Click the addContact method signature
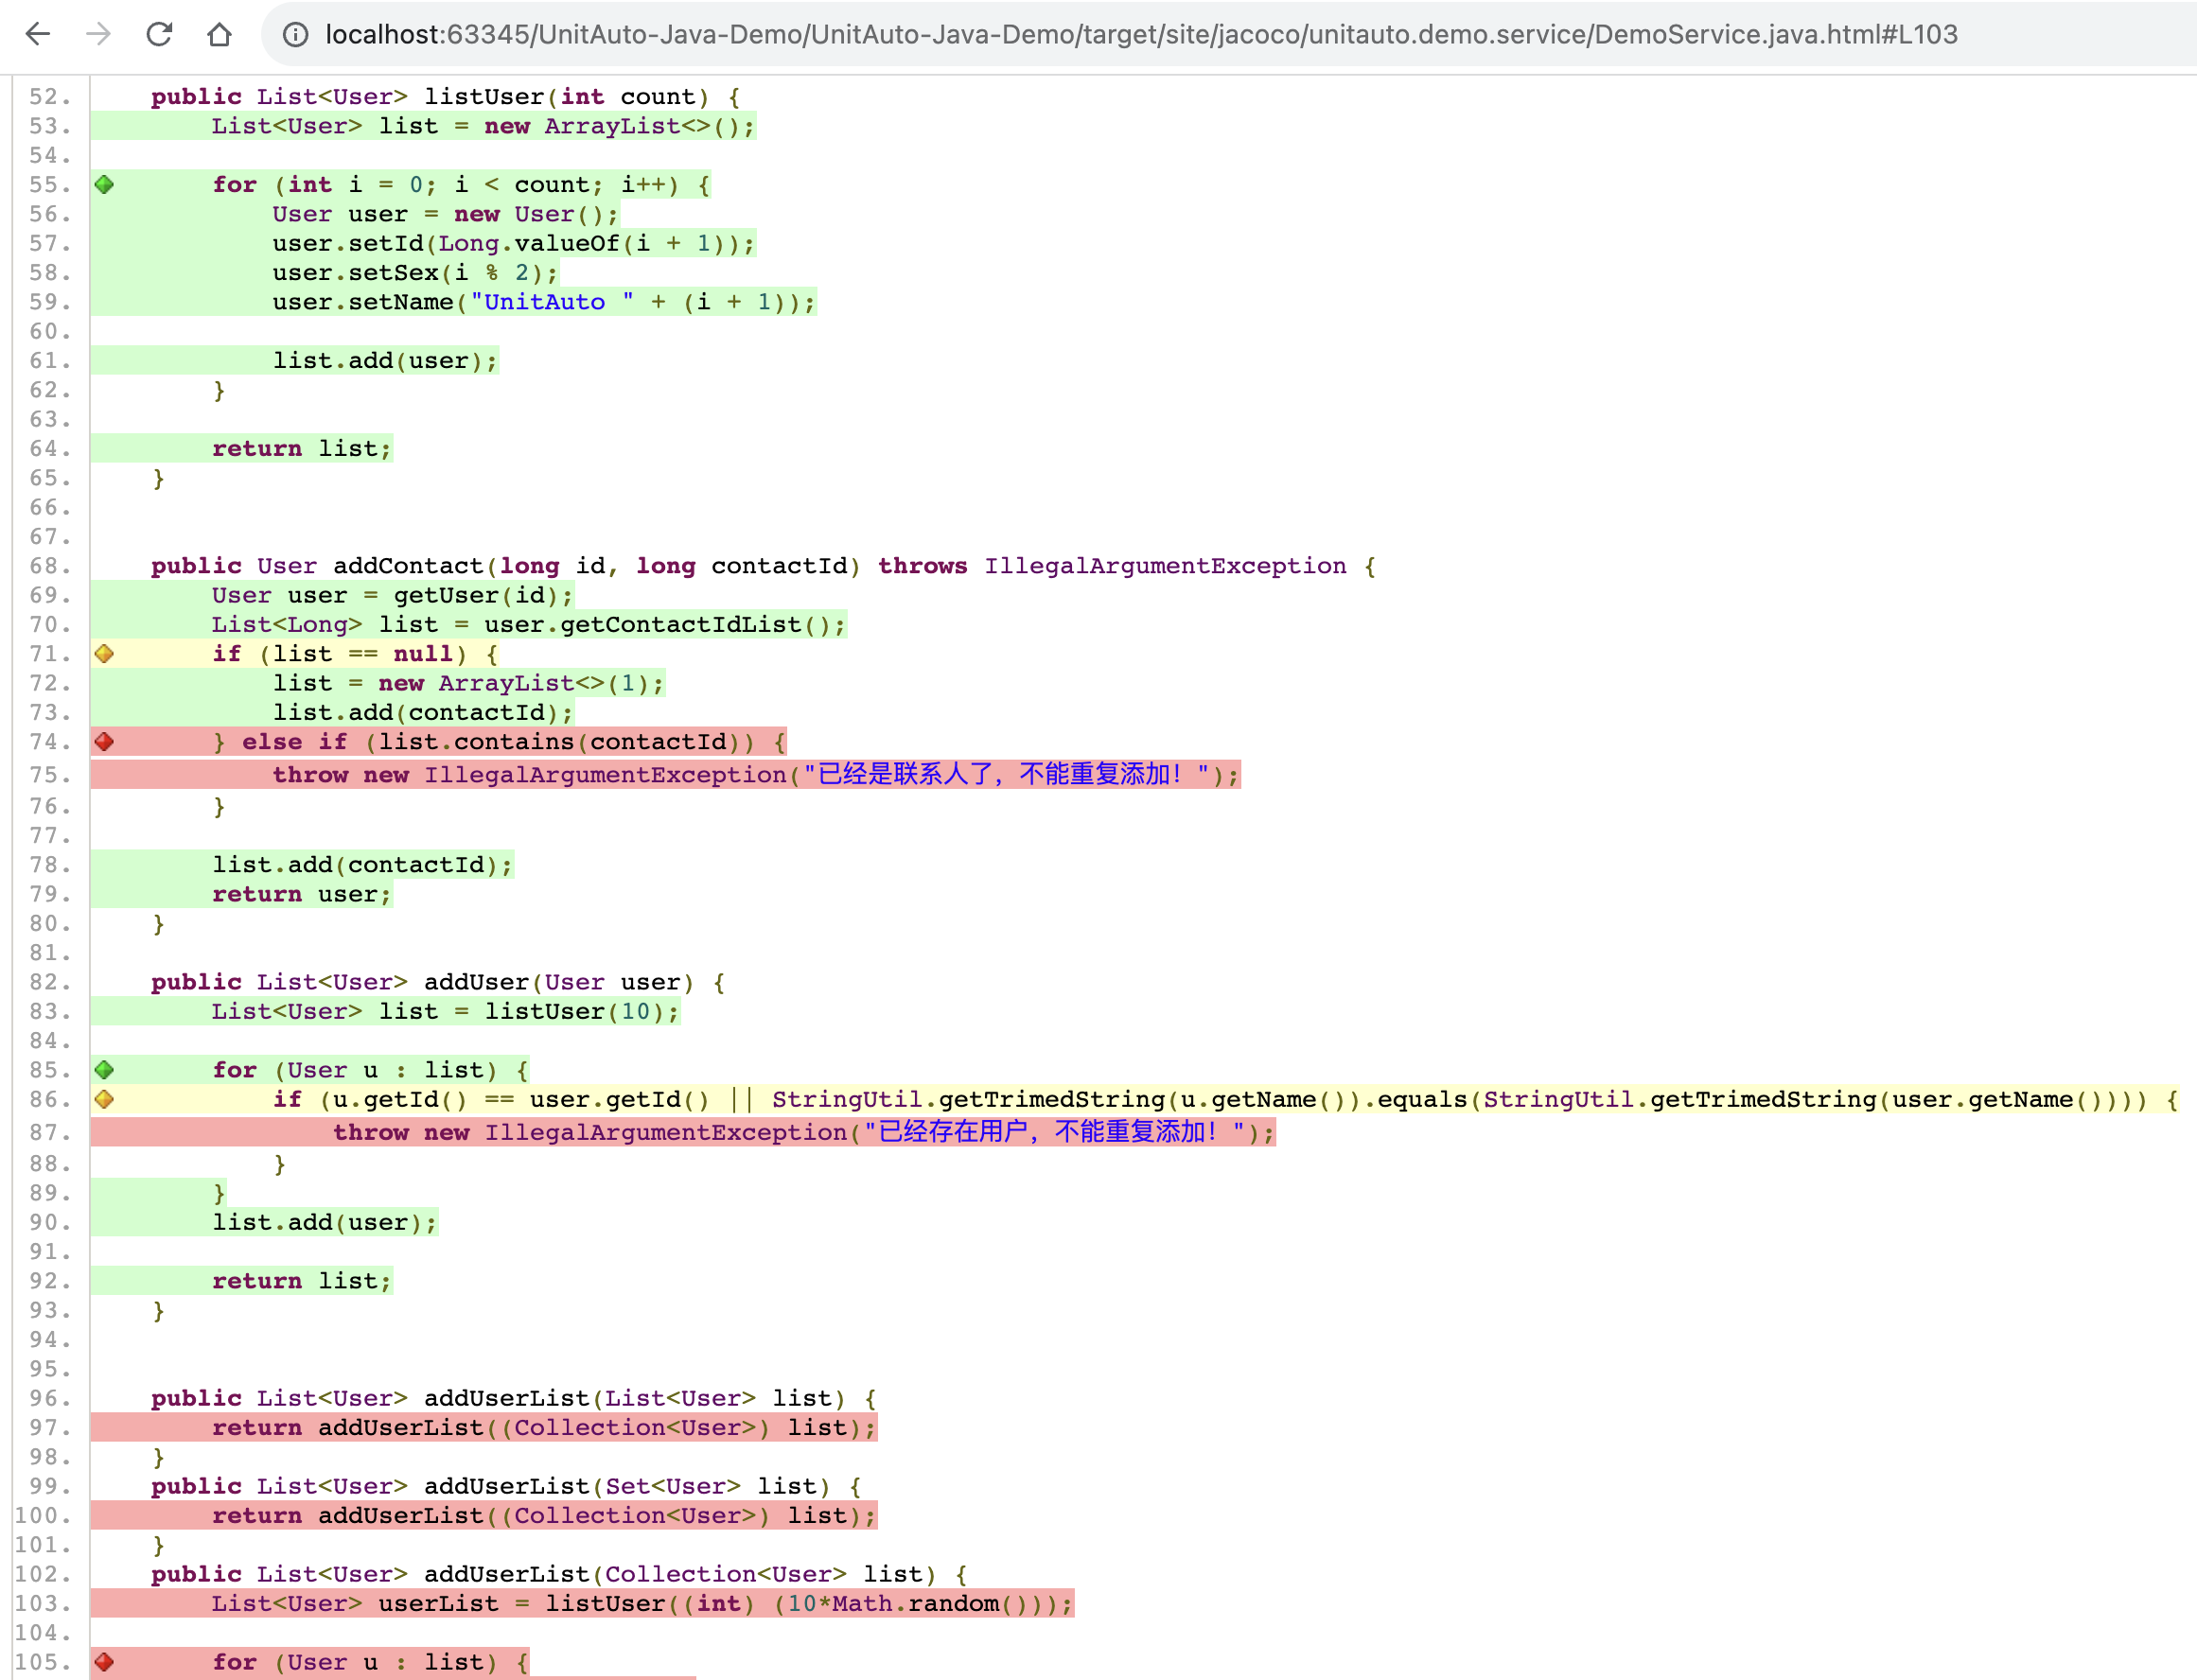 point(408,566)
